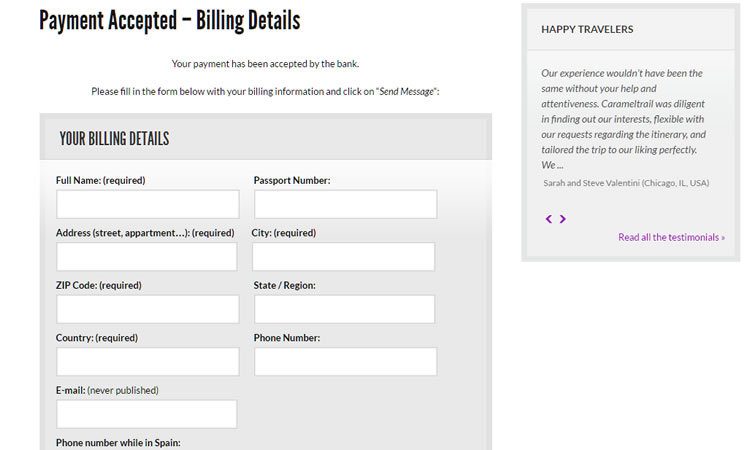Select the State / Region text box
The height and width of the screenshot is (450, 750).
[x=344, y=309]
